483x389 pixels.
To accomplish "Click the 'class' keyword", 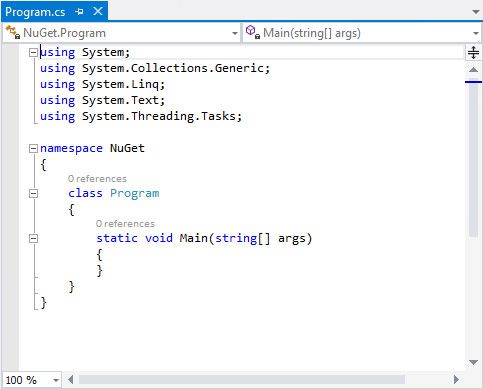I will (x=85, y=193).
